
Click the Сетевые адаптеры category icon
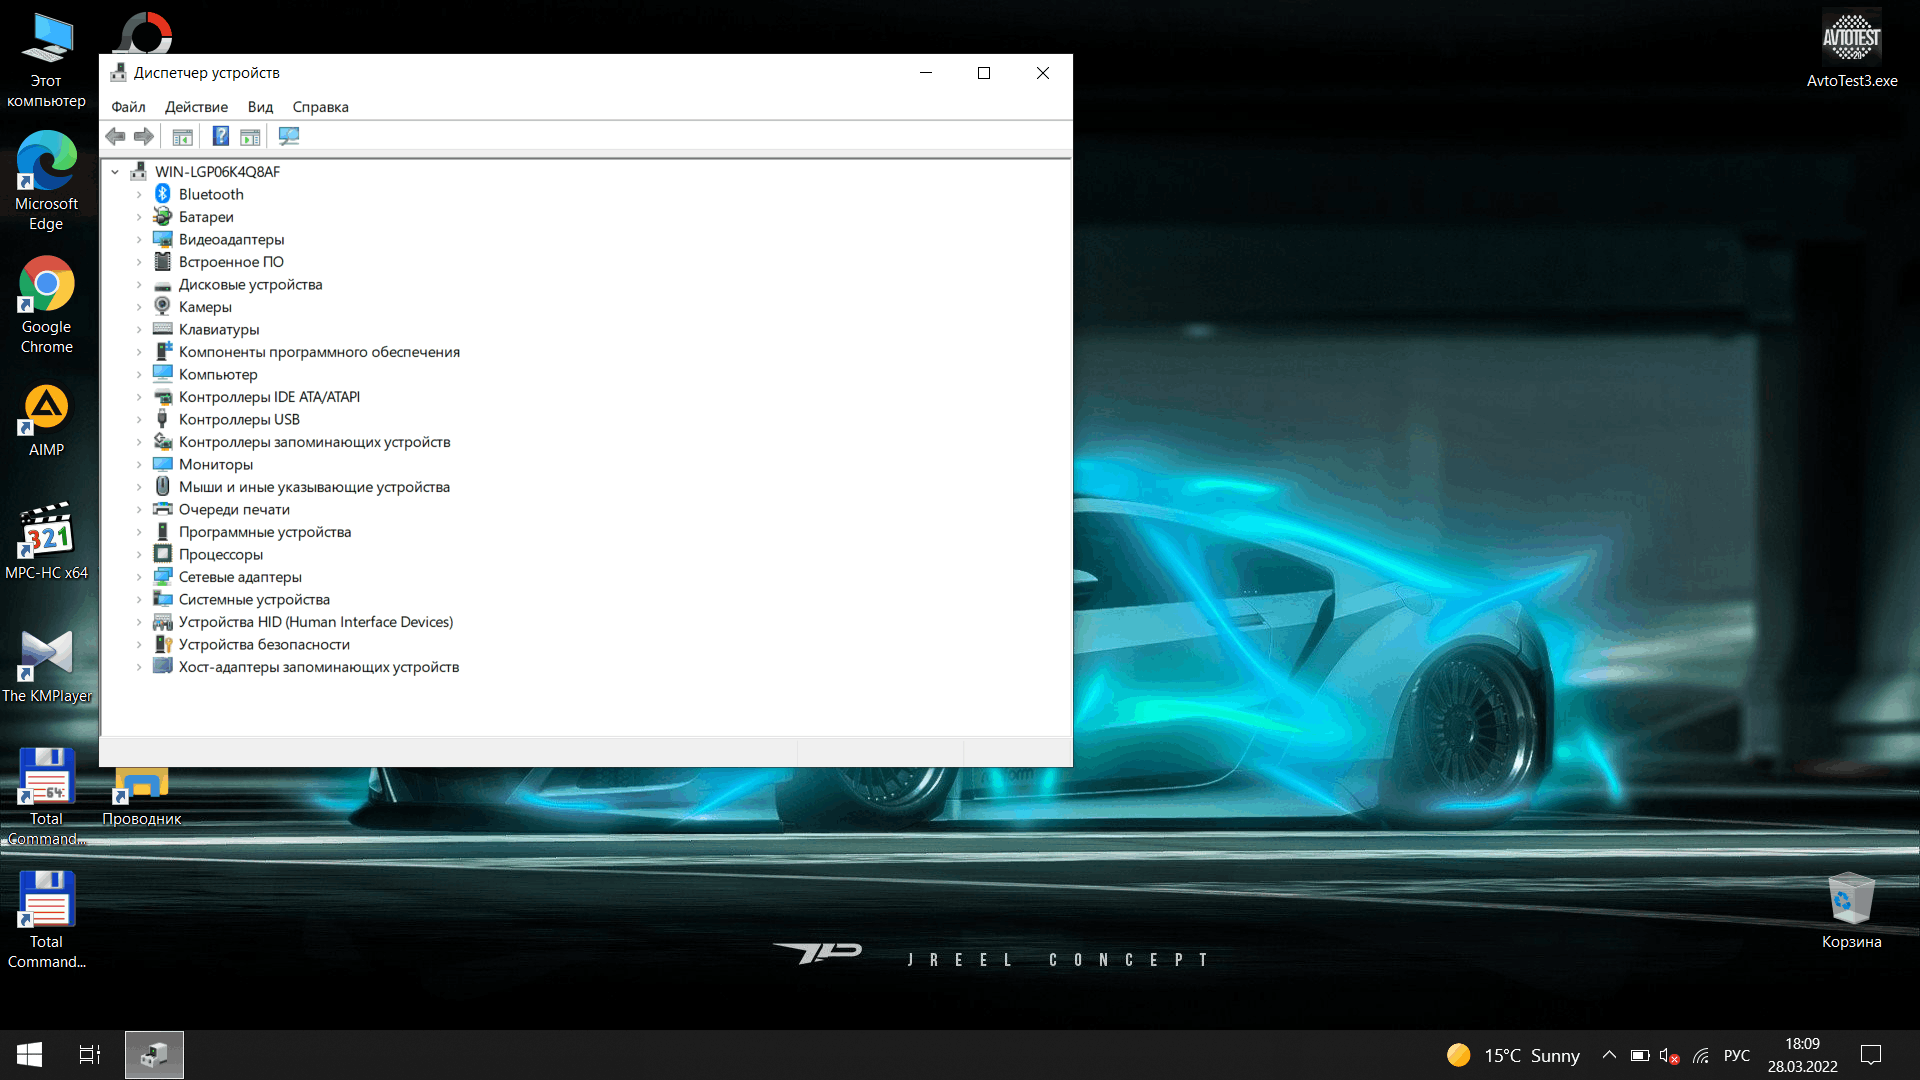[164, 576]
